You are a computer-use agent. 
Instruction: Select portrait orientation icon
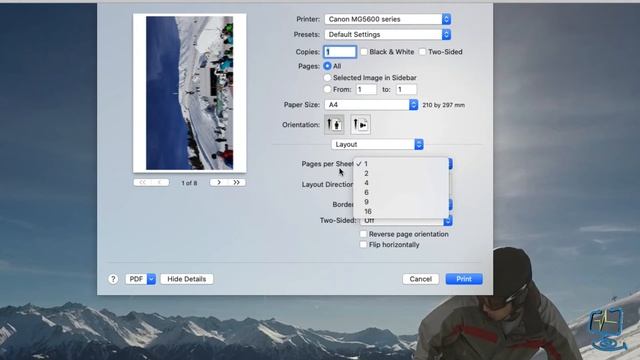pos(334,124)
